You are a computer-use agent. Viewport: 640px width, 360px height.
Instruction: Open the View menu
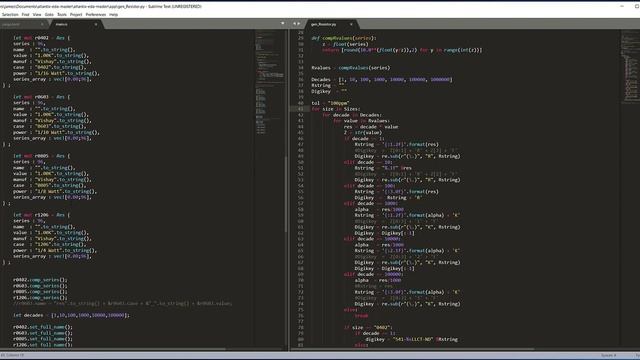pyautogui.click(x=37, y=14)
